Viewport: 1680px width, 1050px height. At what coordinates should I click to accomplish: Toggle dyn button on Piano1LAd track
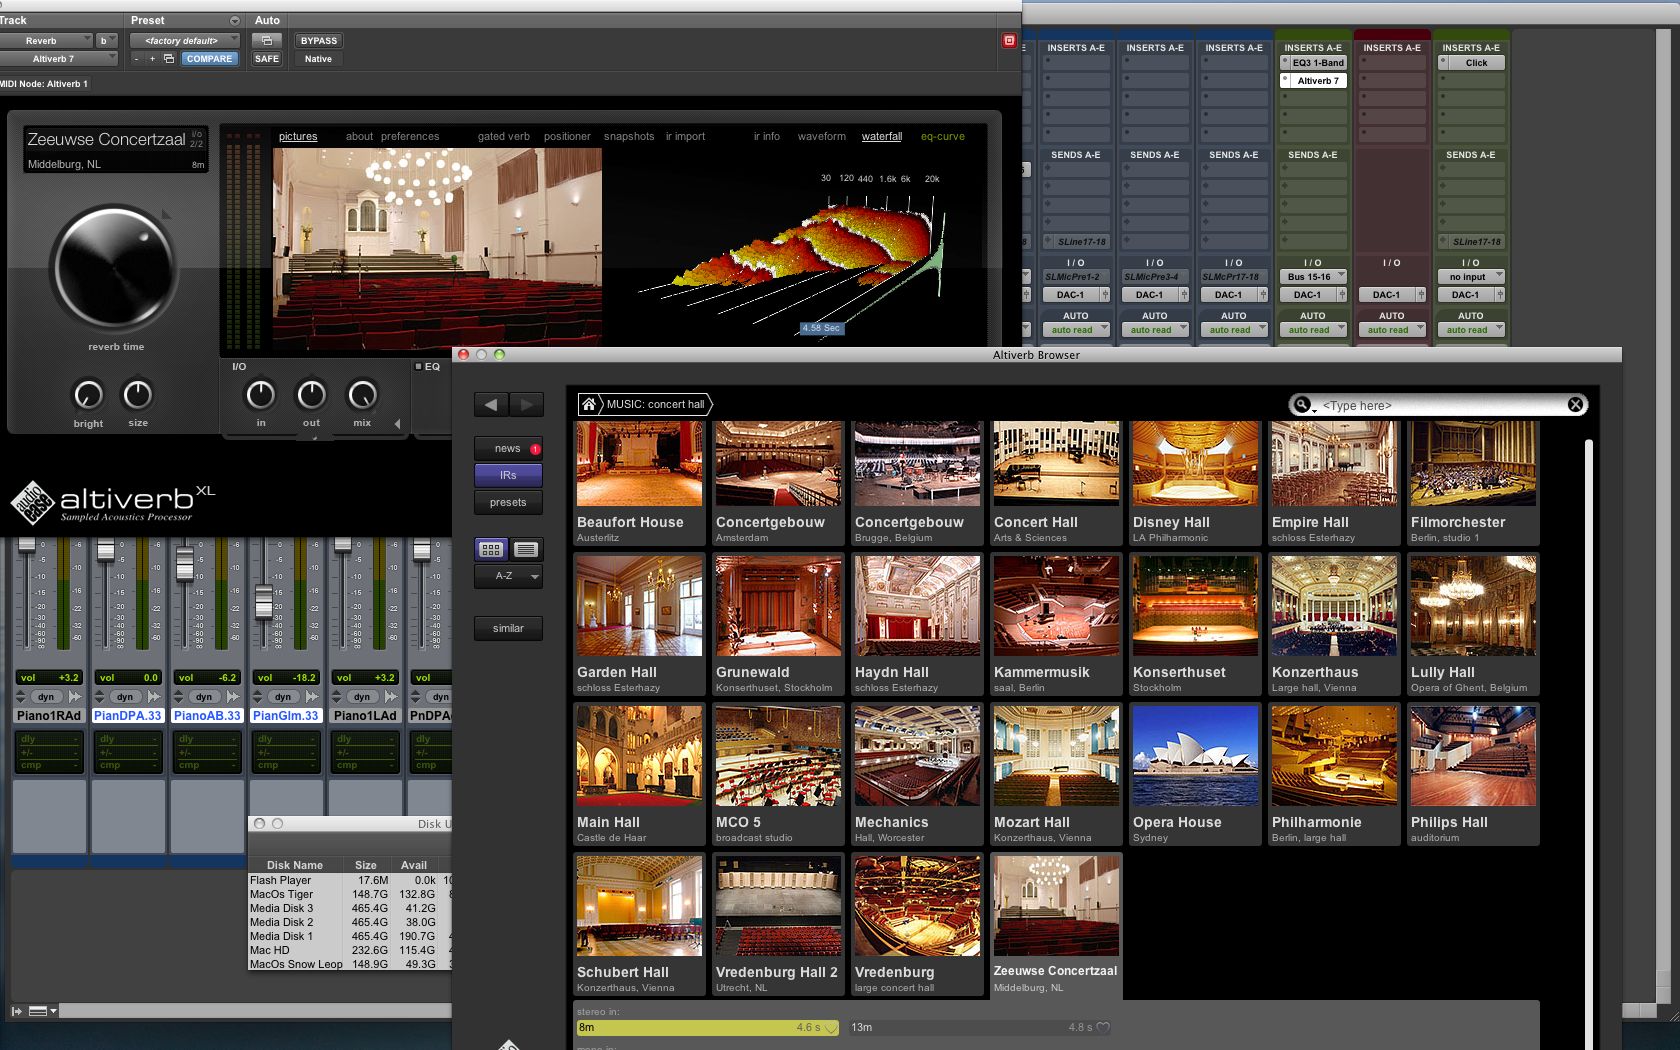[x=362, y=696]
